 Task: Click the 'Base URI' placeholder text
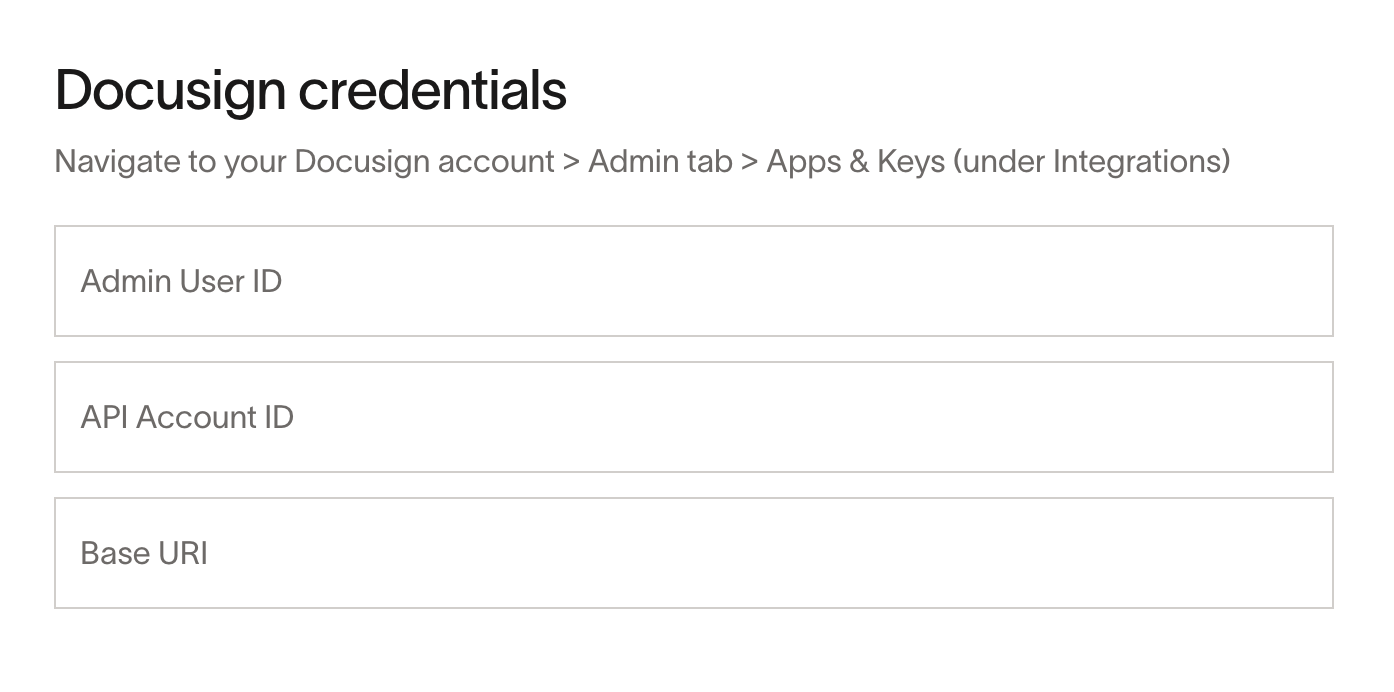click(x=144, y=553)
